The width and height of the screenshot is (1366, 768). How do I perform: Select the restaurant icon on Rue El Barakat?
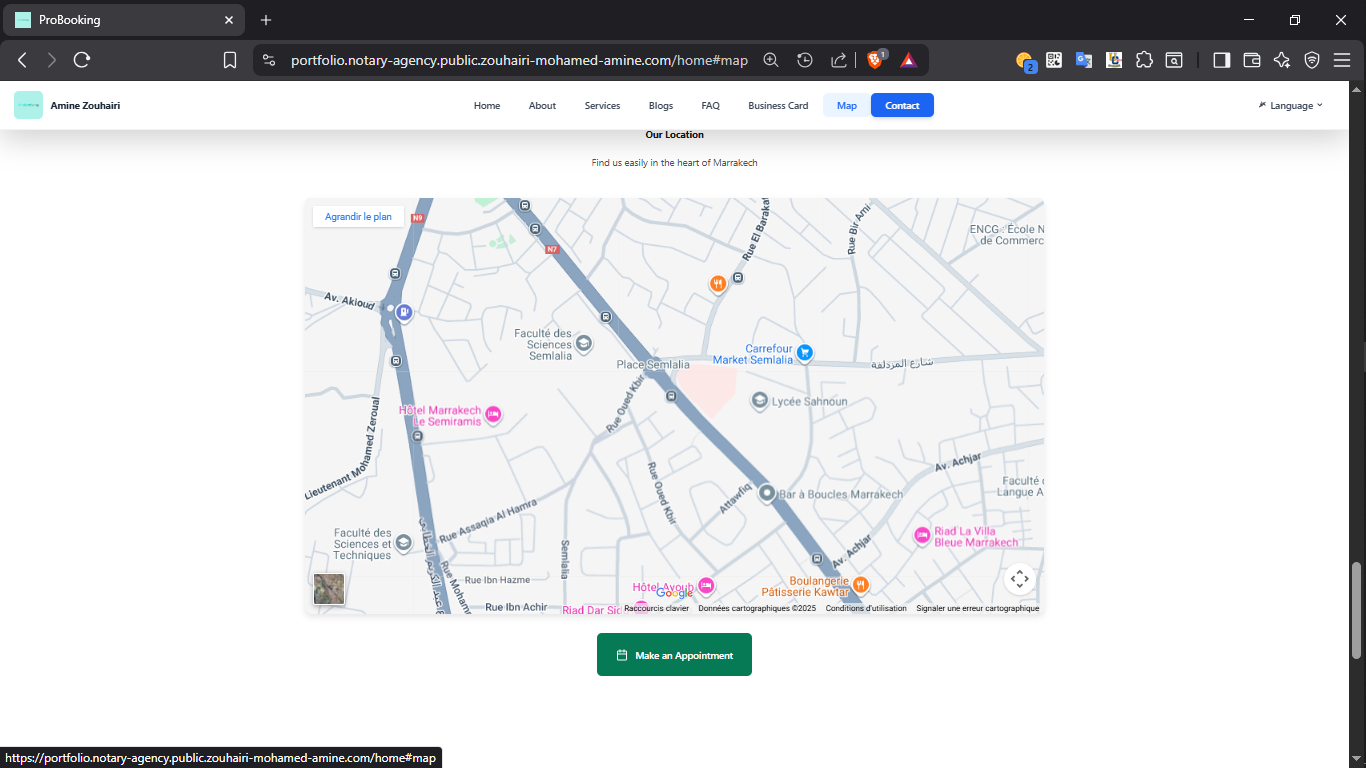[718, 284]
